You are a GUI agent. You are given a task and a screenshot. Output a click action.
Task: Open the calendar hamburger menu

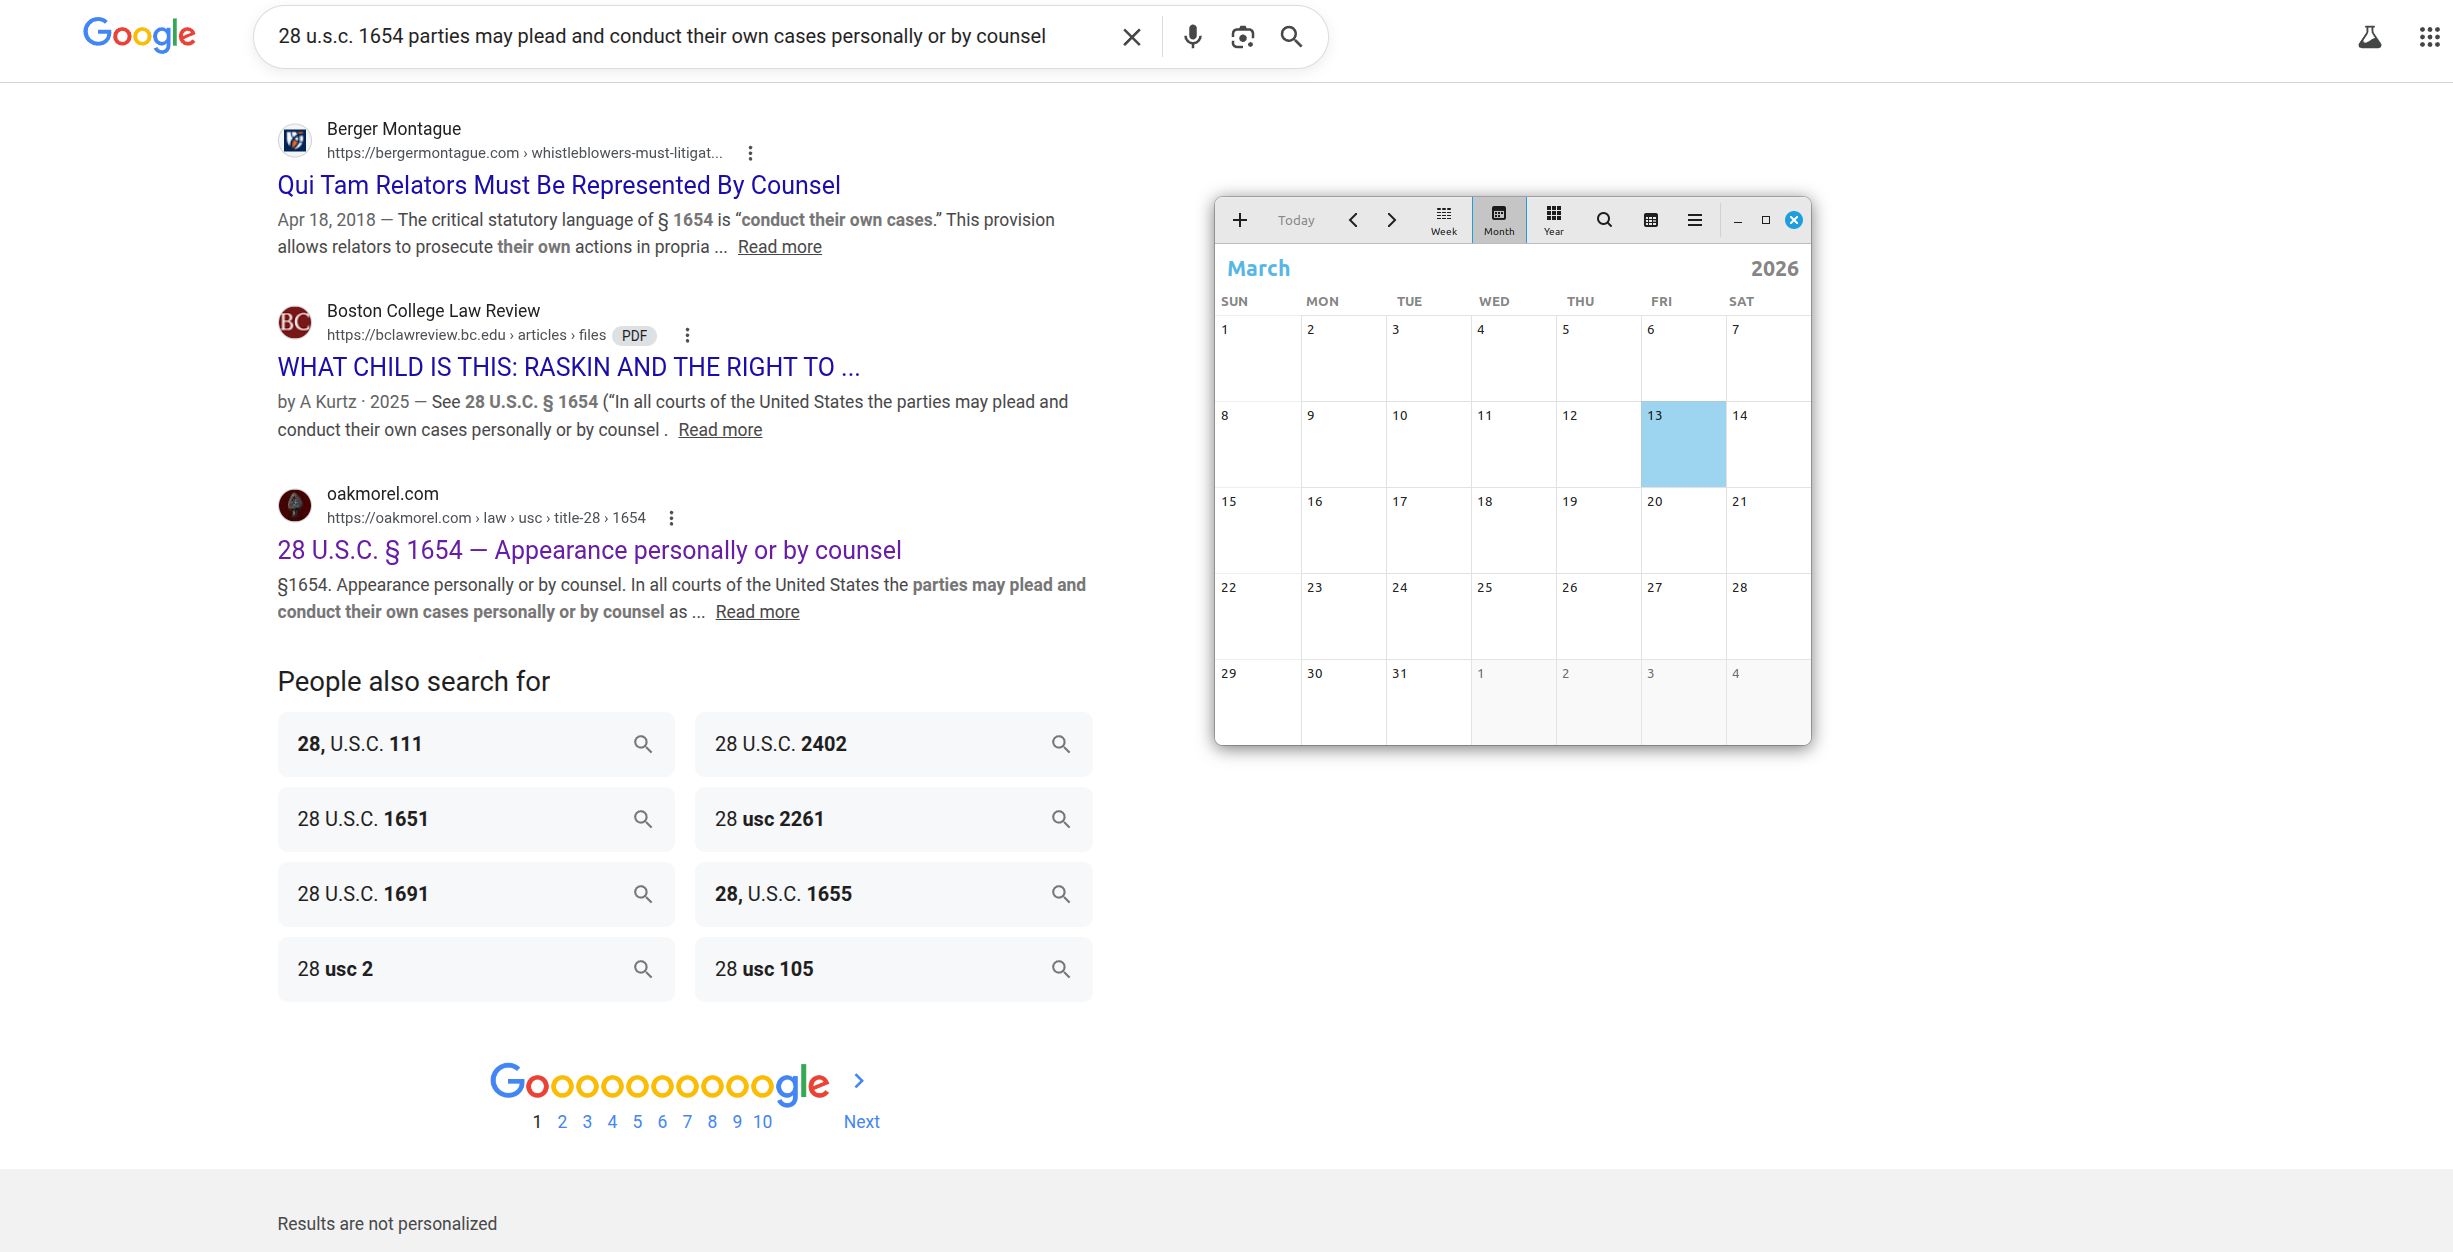click(x=1695, y=220)
